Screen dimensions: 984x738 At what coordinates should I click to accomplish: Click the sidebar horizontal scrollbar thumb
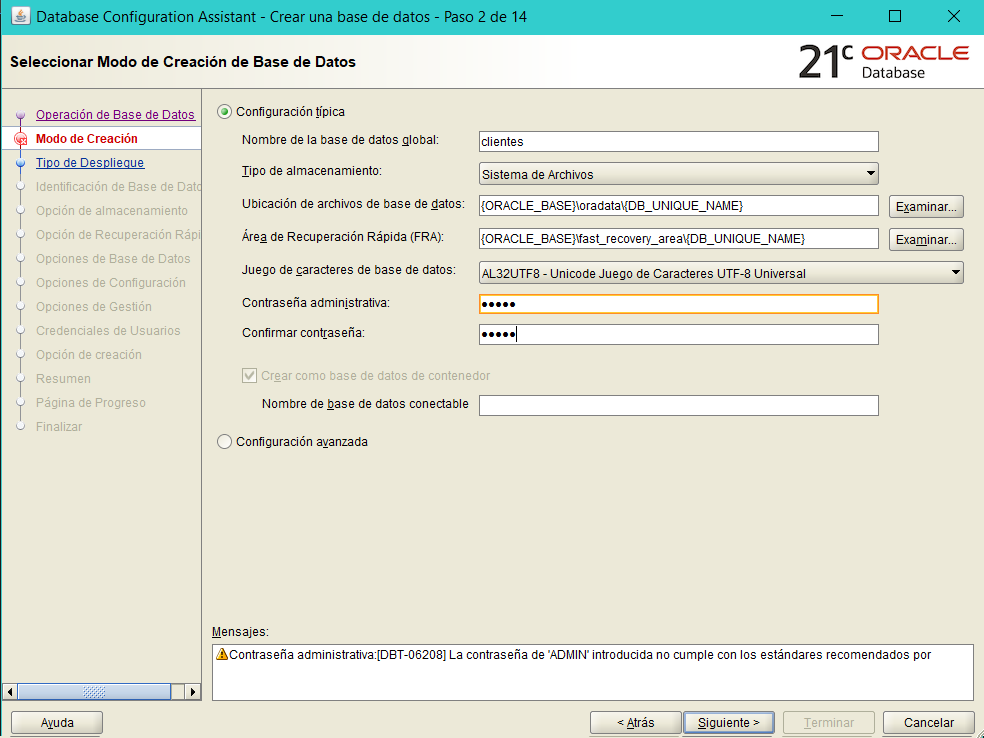(x=94, y=692)
